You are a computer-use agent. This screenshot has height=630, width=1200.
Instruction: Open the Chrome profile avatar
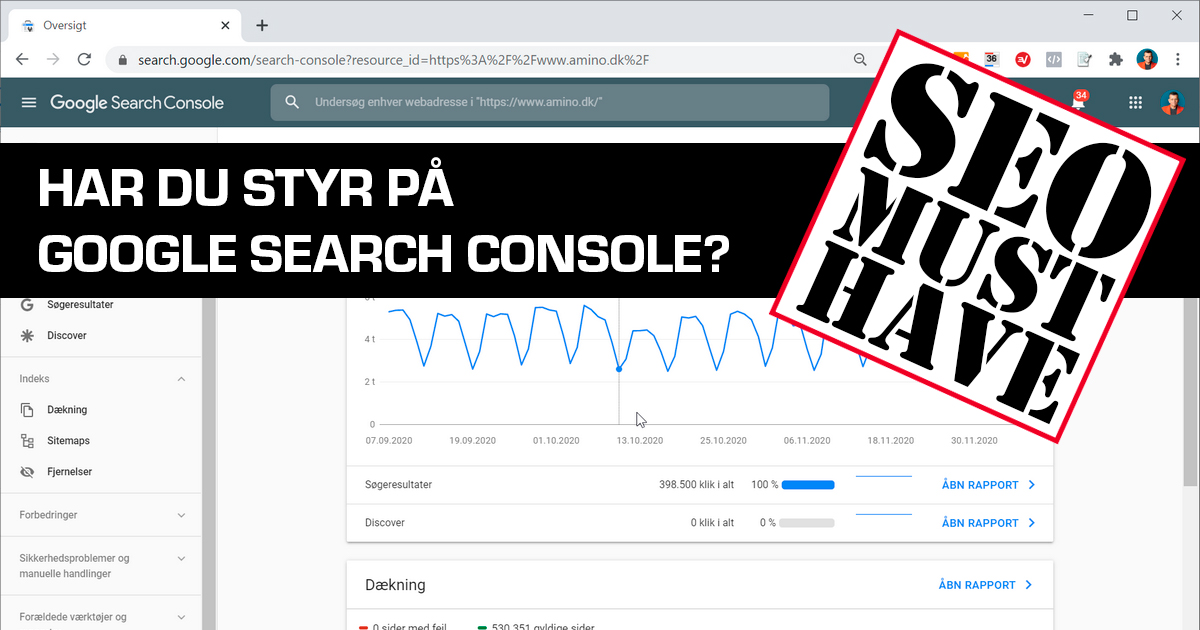point(1147,59)
